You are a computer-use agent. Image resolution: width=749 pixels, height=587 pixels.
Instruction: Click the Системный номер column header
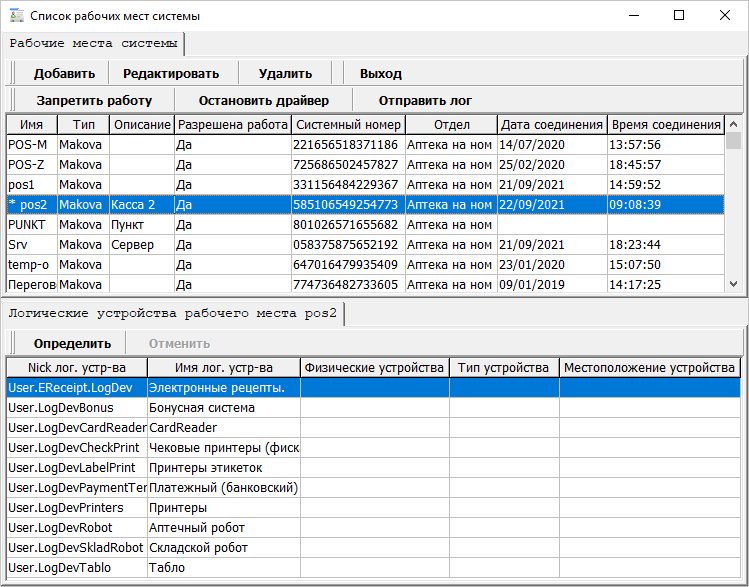click(x=348, y=125)
